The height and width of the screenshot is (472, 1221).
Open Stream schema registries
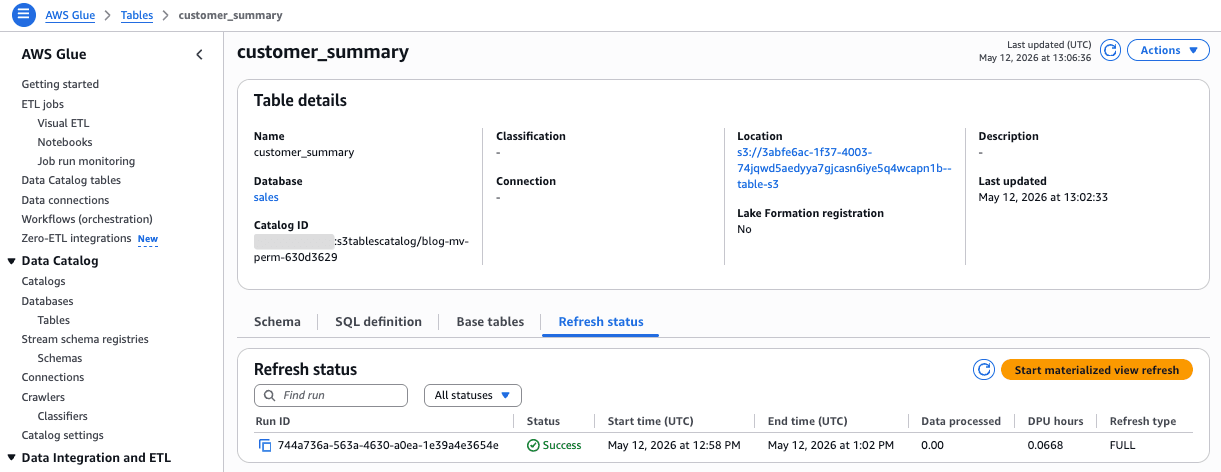(85, 339)
